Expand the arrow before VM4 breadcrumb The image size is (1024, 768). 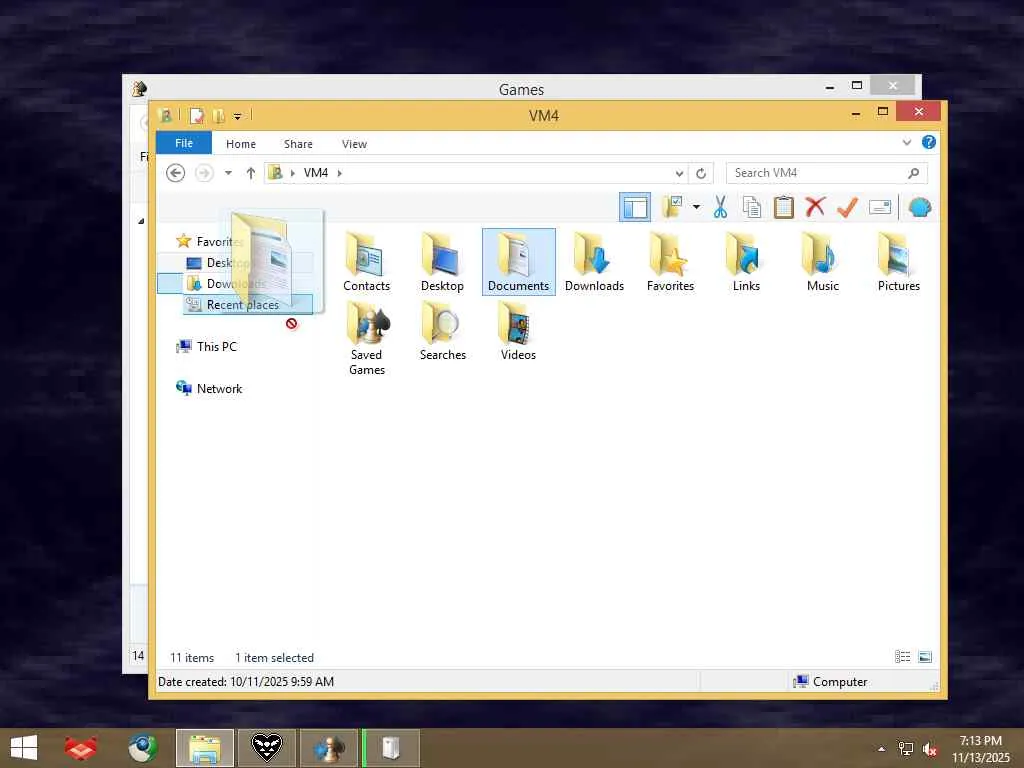tap(293, 173)
